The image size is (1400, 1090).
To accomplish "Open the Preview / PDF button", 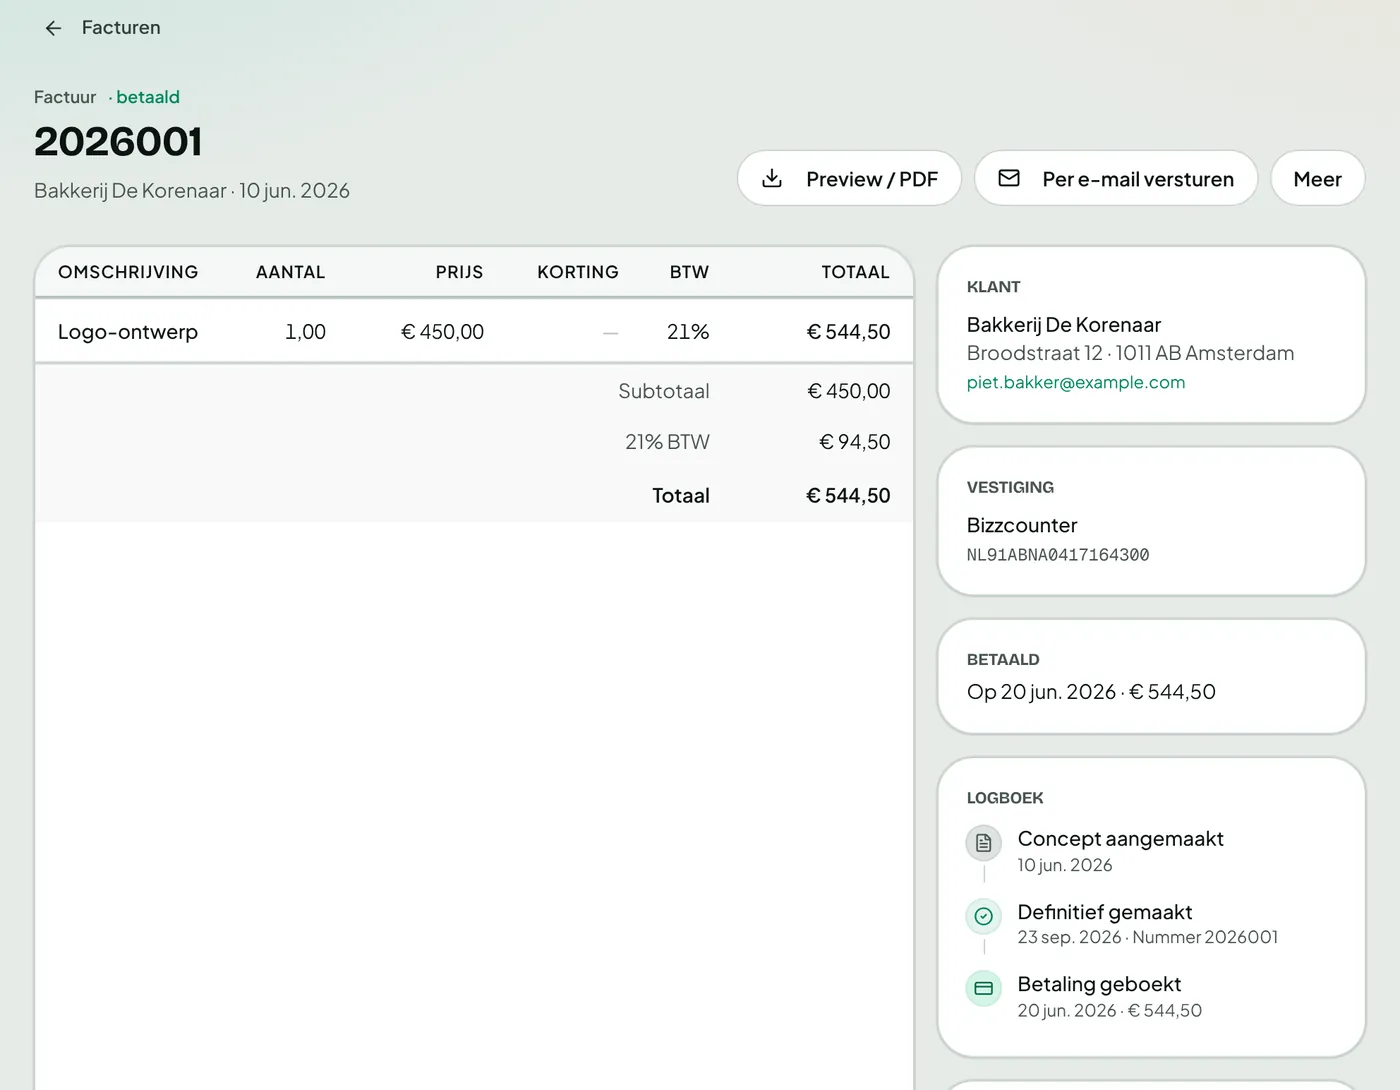I will click(849, 179).
